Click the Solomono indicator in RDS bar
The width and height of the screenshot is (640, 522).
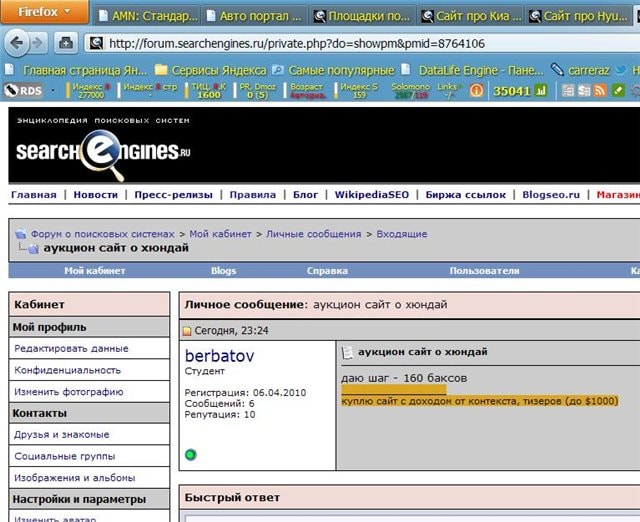(x=411, y=91)
